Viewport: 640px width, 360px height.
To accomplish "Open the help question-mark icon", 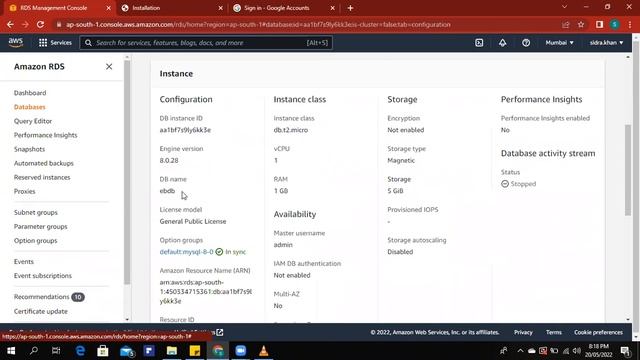I will tap(526, 42).
